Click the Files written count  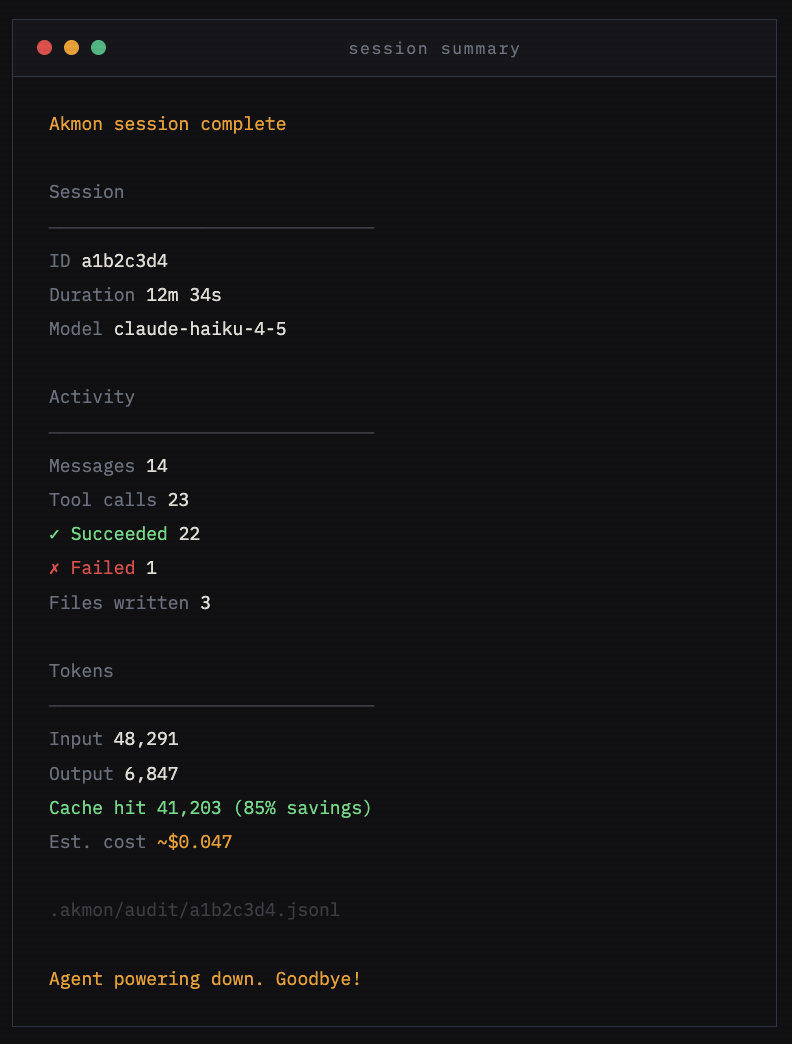[x=205, y=603]
